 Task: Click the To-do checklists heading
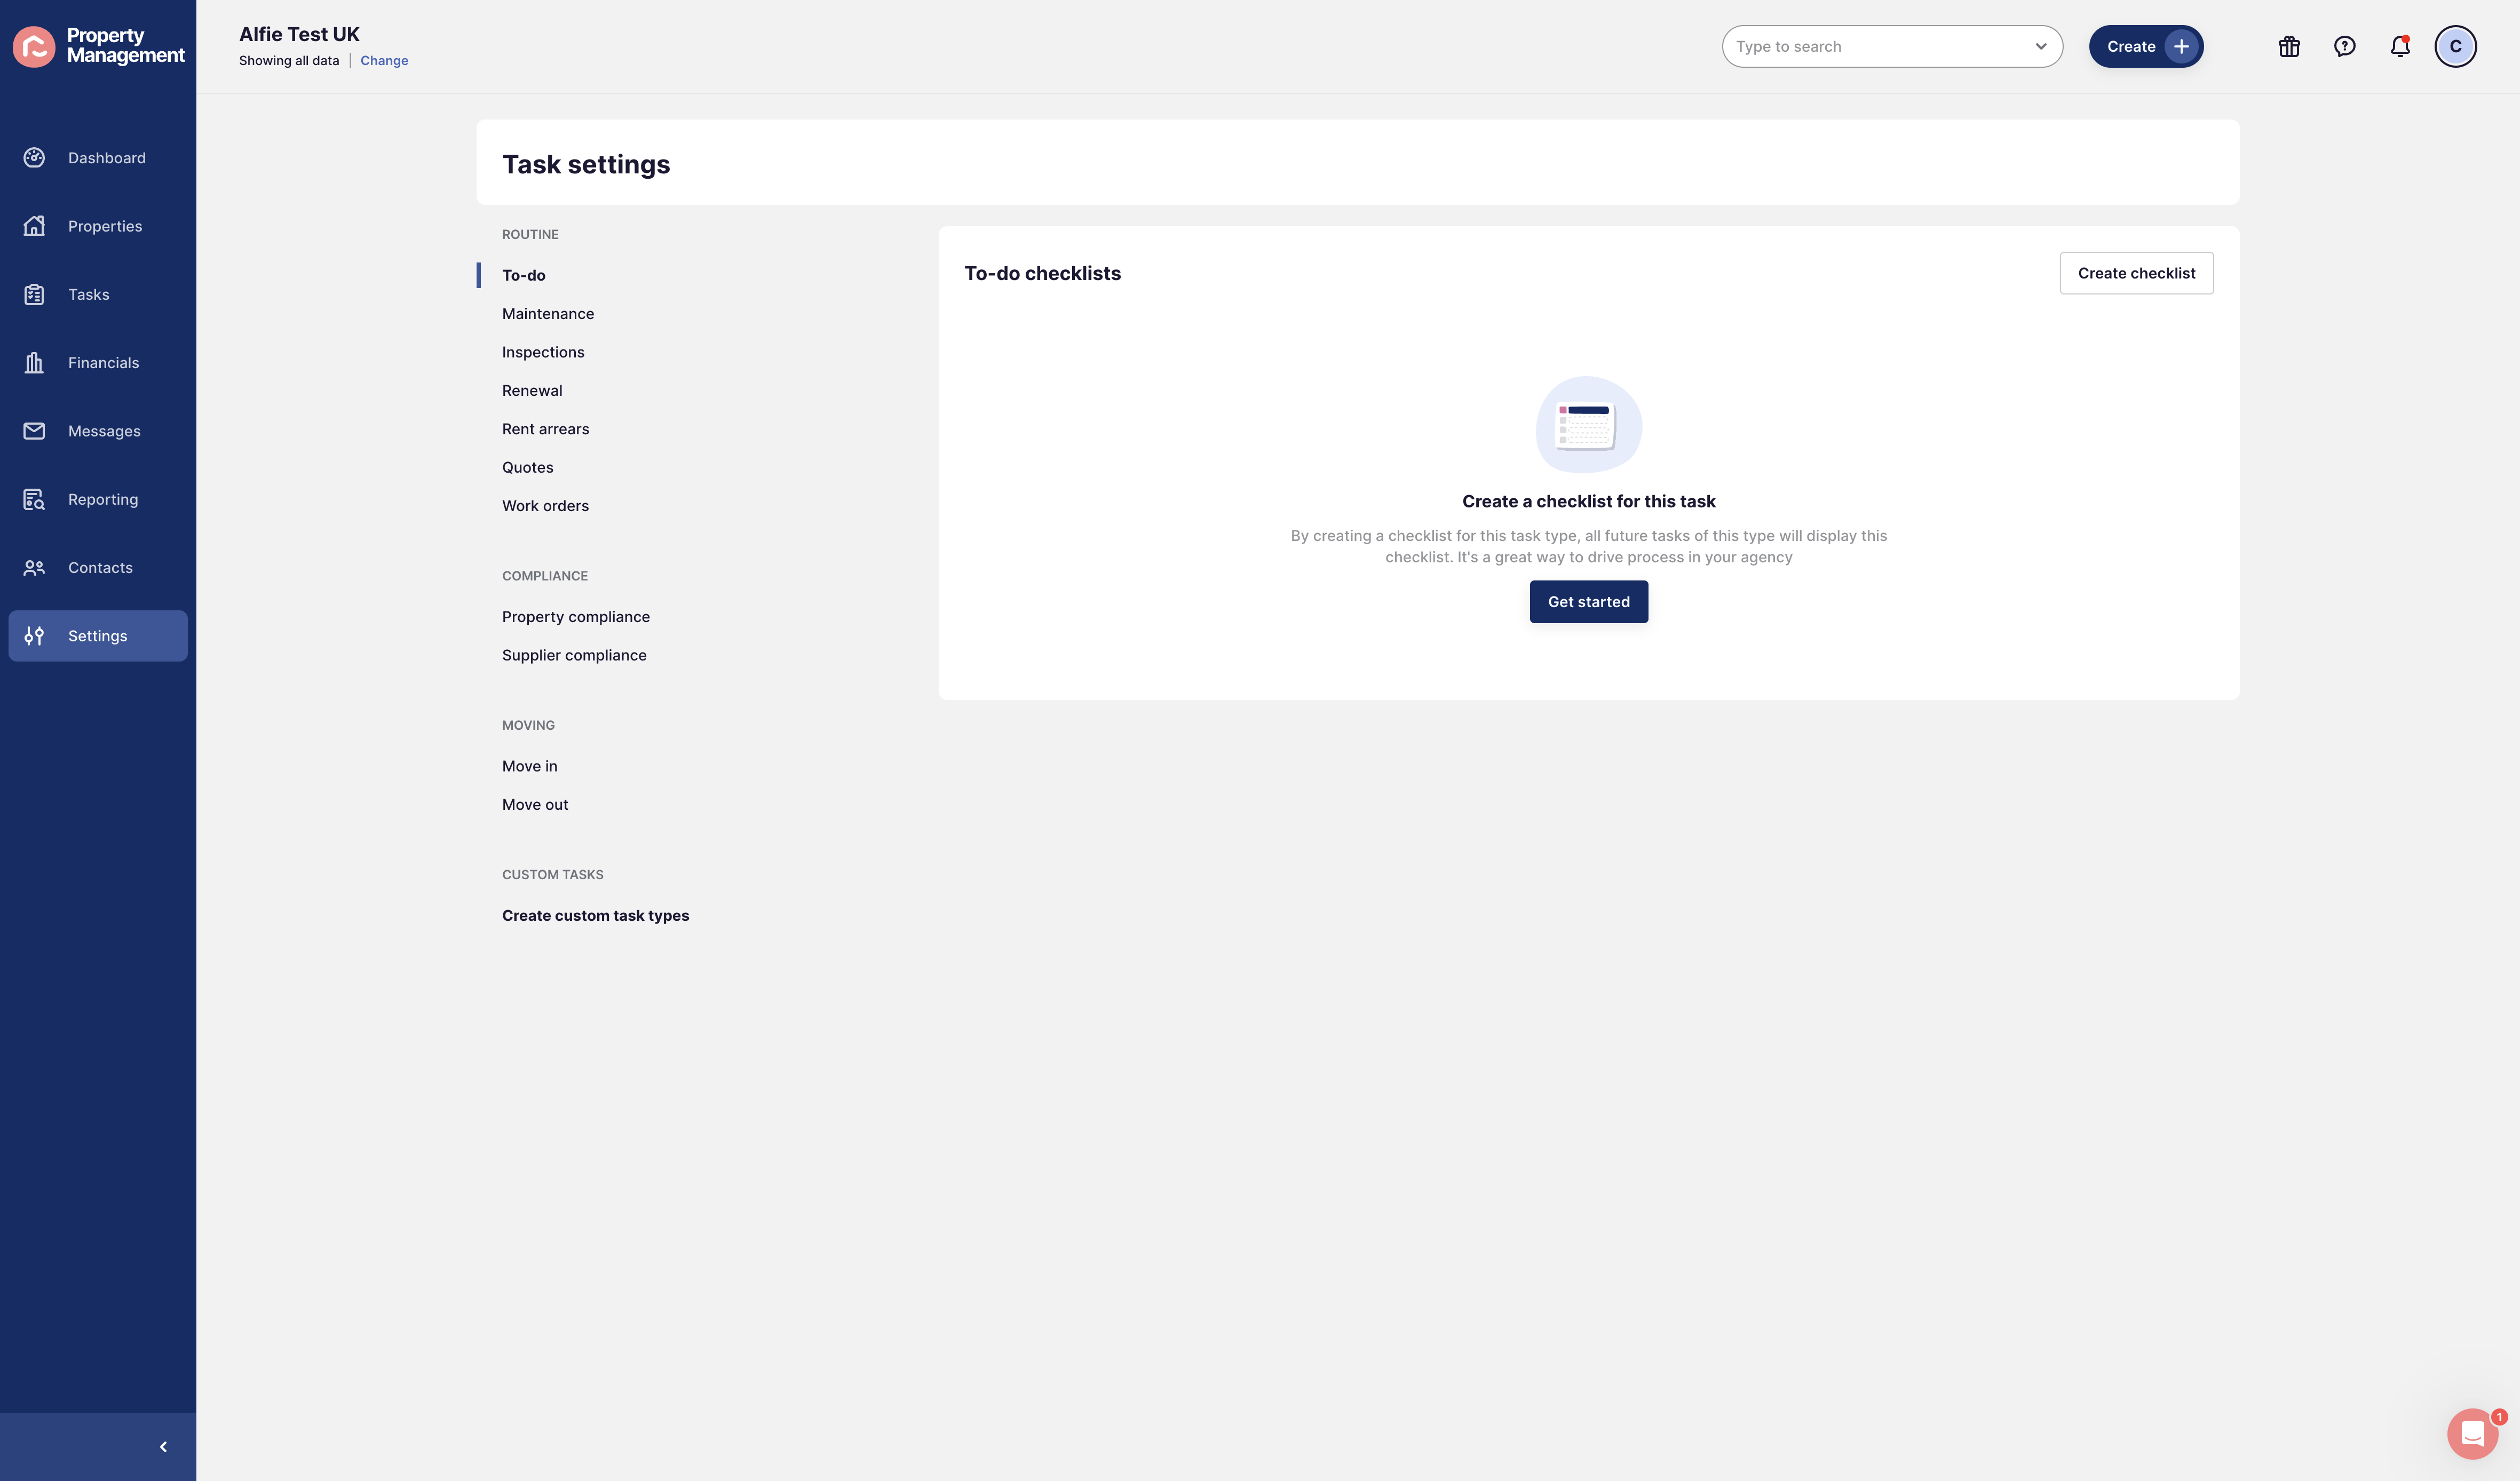(1042, 273)
